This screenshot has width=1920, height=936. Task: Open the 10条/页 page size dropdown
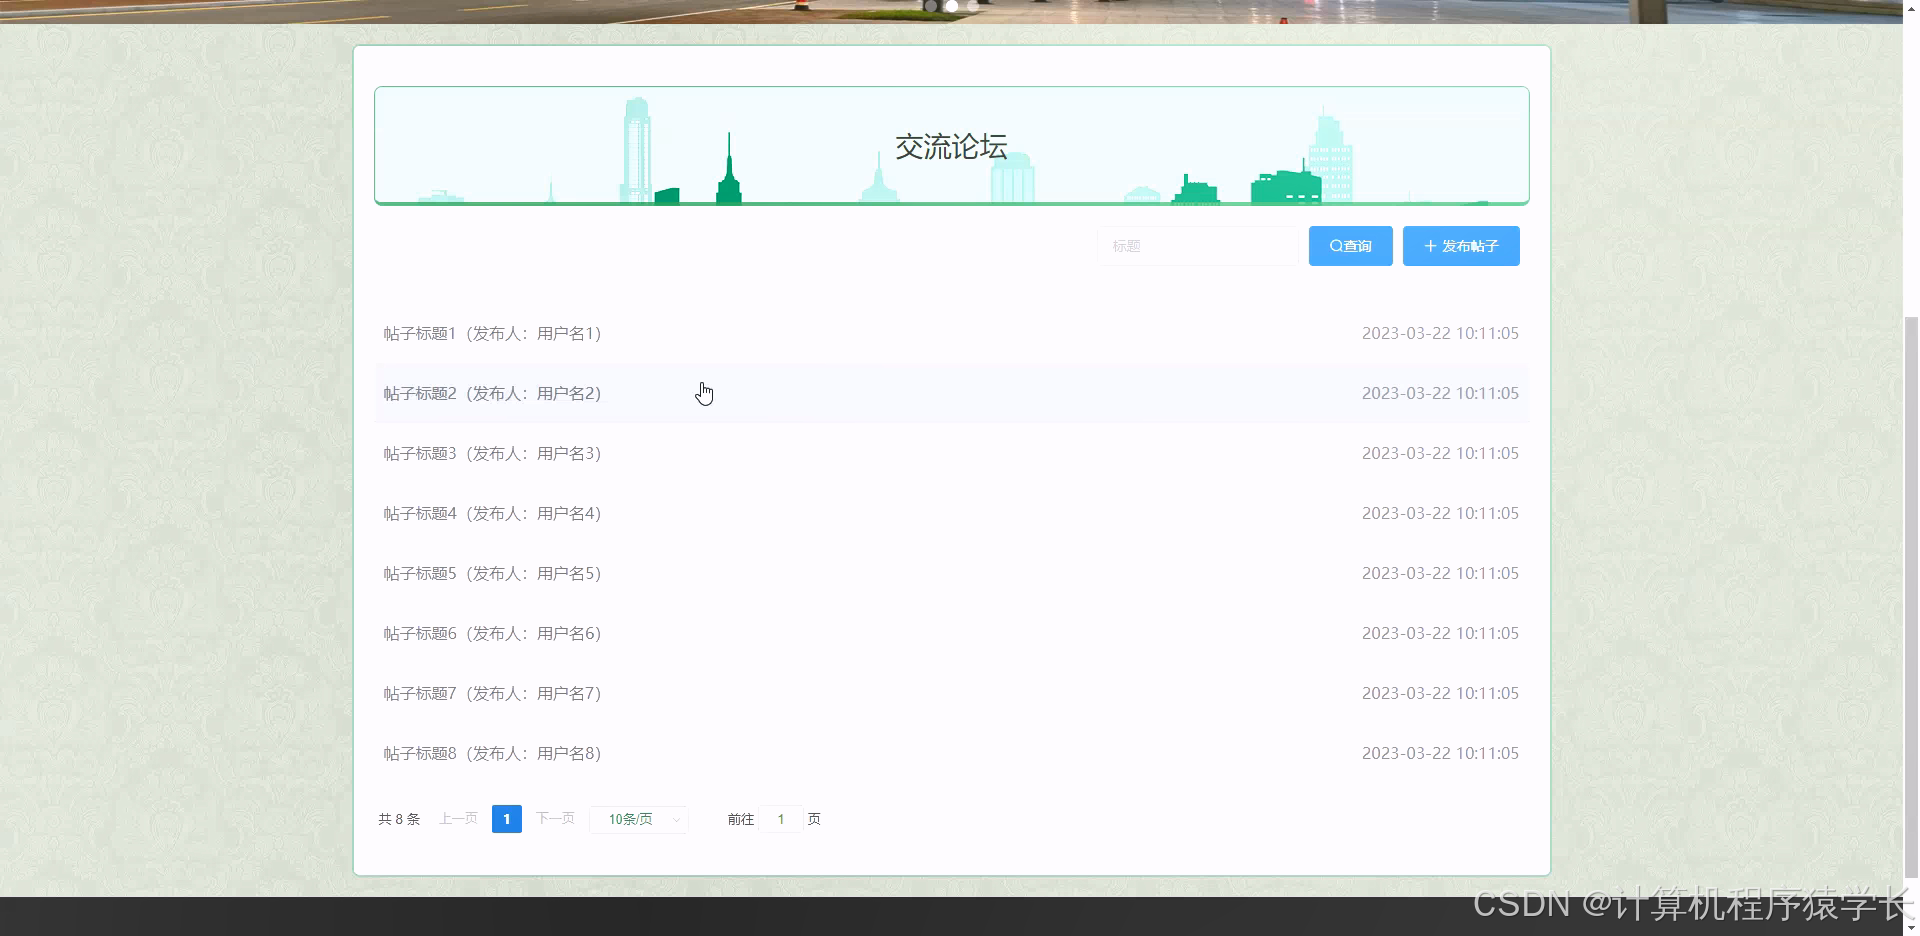click(x=638, y=819)
